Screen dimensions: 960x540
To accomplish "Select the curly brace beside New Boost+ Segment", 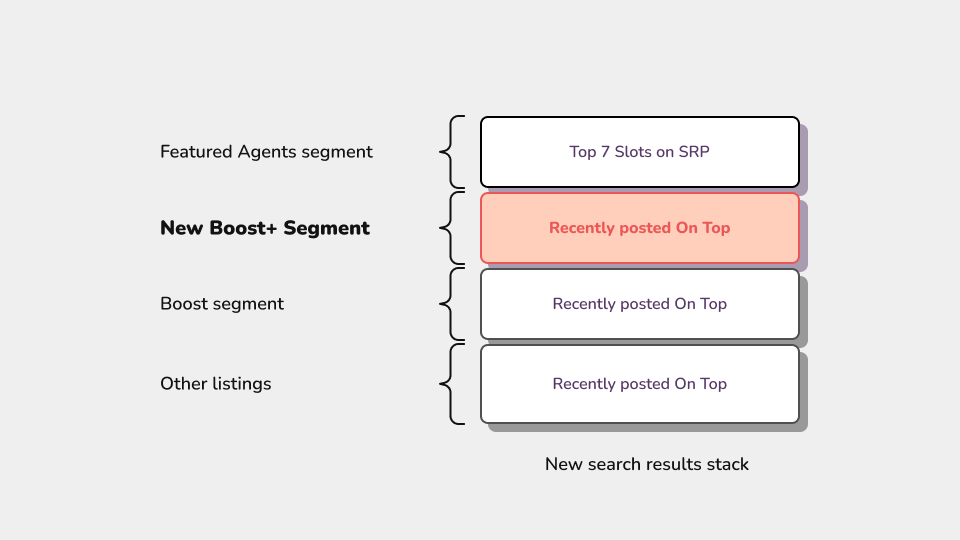I will 452,228.
